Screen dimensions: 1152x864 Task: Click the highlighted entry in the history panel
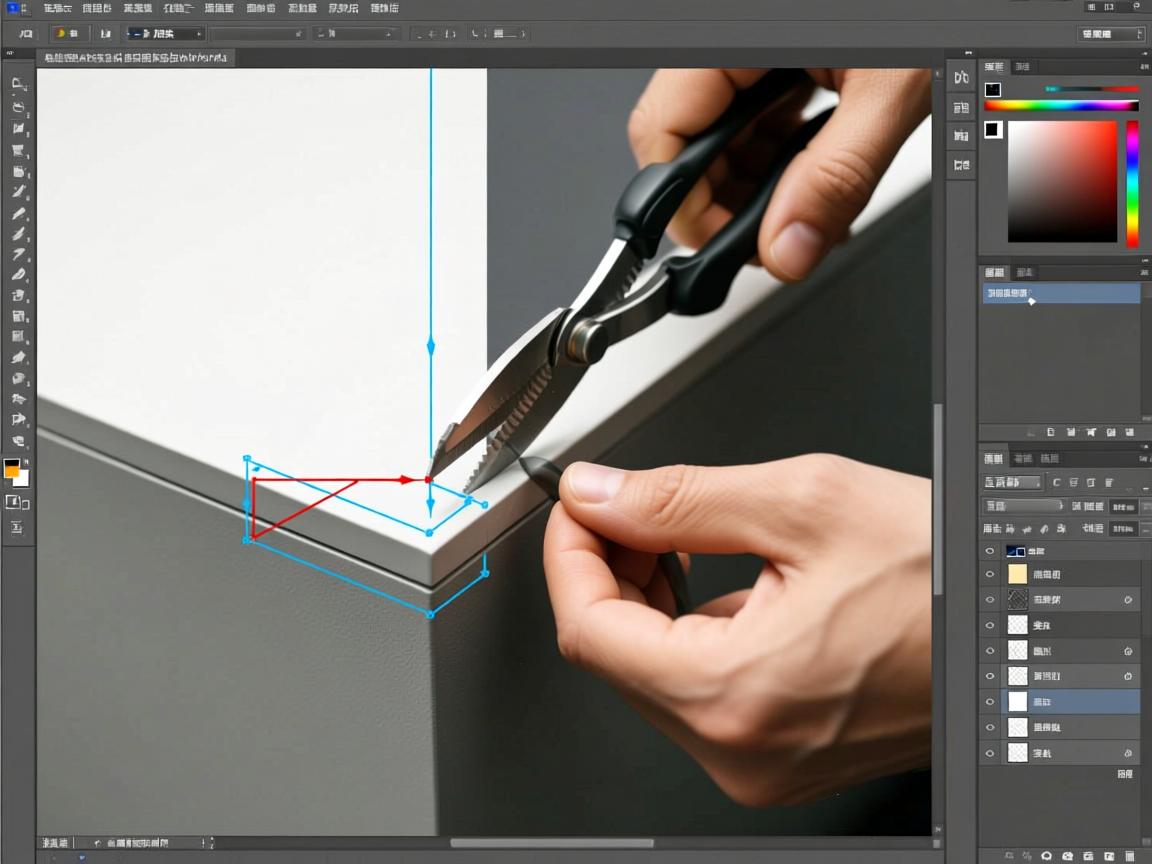(1060, 294)
